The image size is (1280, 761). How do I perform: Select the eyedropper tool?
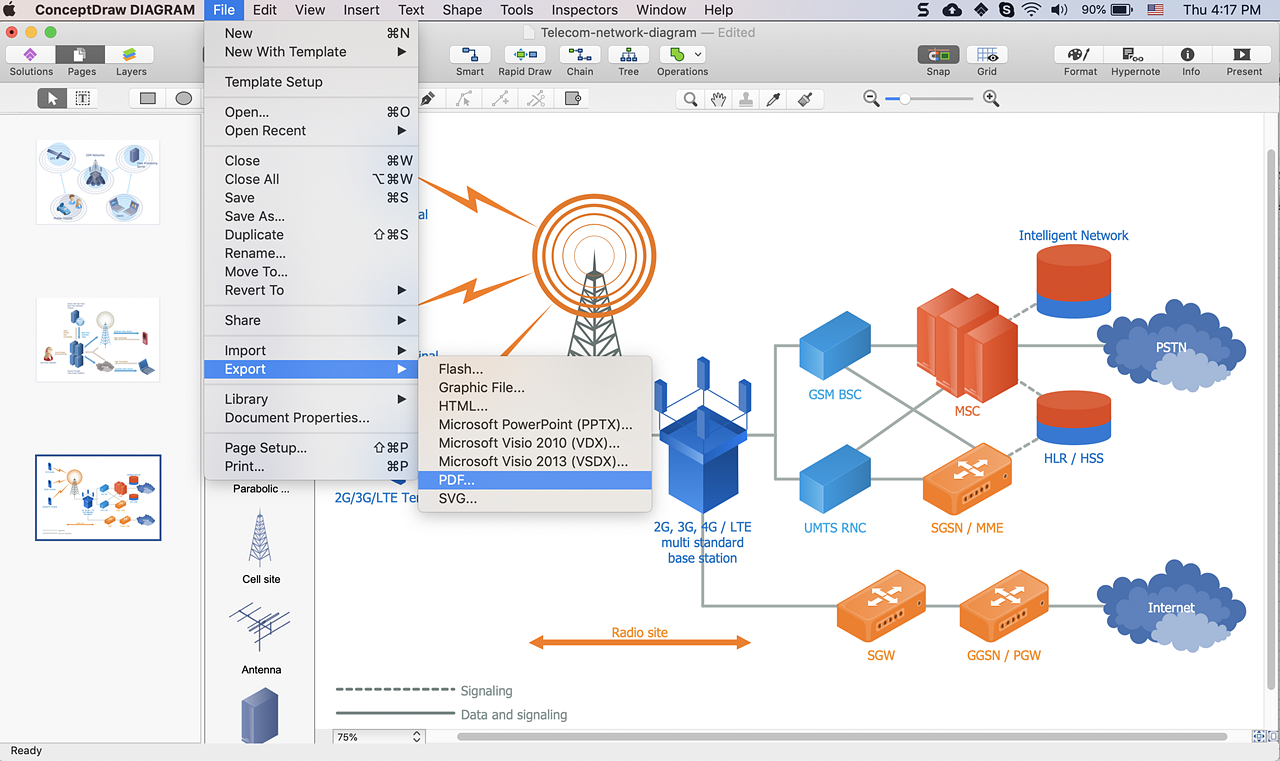click(772, 99)
